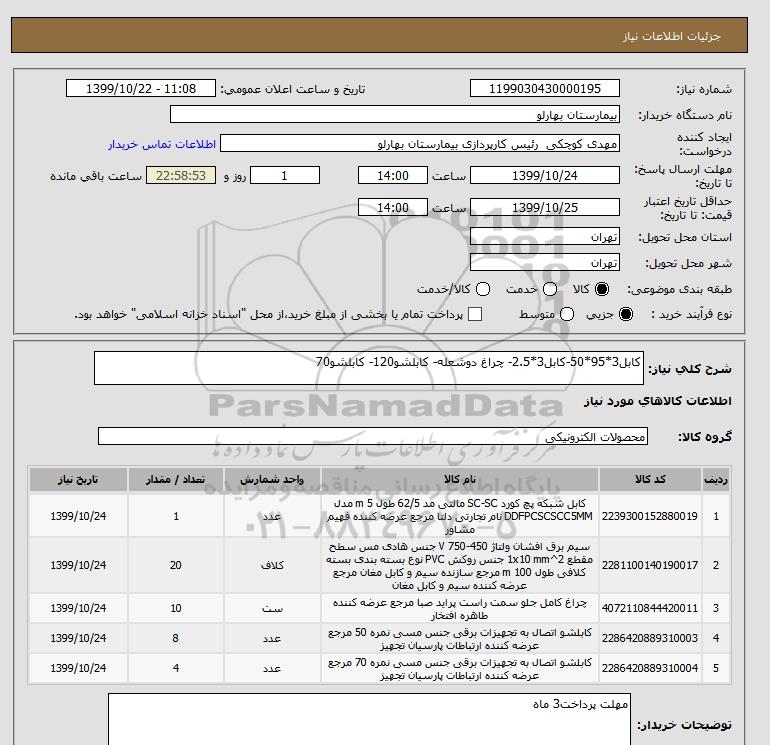The image size is (770, 745).
Task: Click the goods group محصولات الکترونیکی field
Action: point(373,436)
